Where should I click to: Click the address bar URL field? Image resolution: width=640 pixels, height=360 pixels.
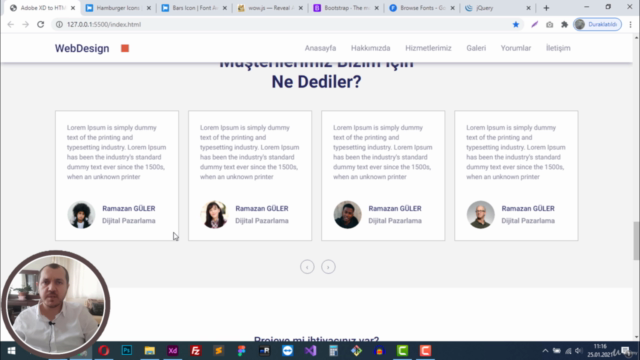pos(286,24)
